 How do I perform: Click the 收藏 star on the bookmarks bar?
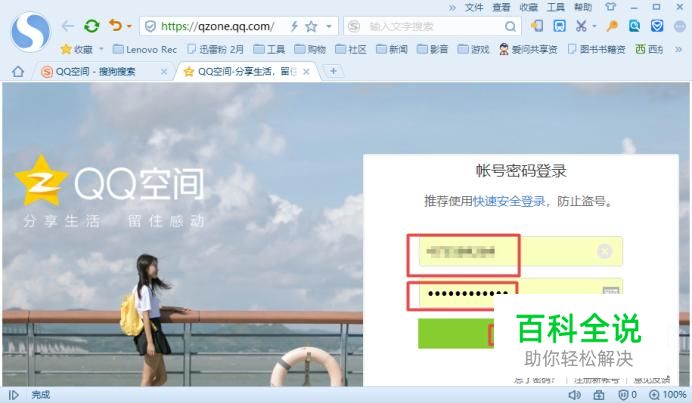pyautogui.click(x=77, y=49)
